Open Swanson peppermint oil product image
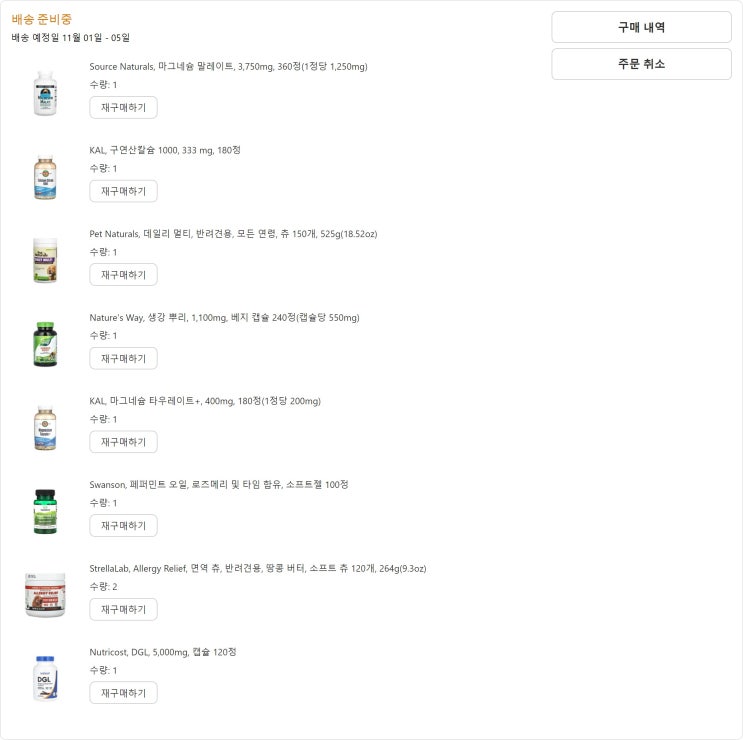Image resolution: width=743 pixels, height=740 pixels. pyautogui.click(x=45, y=511)
